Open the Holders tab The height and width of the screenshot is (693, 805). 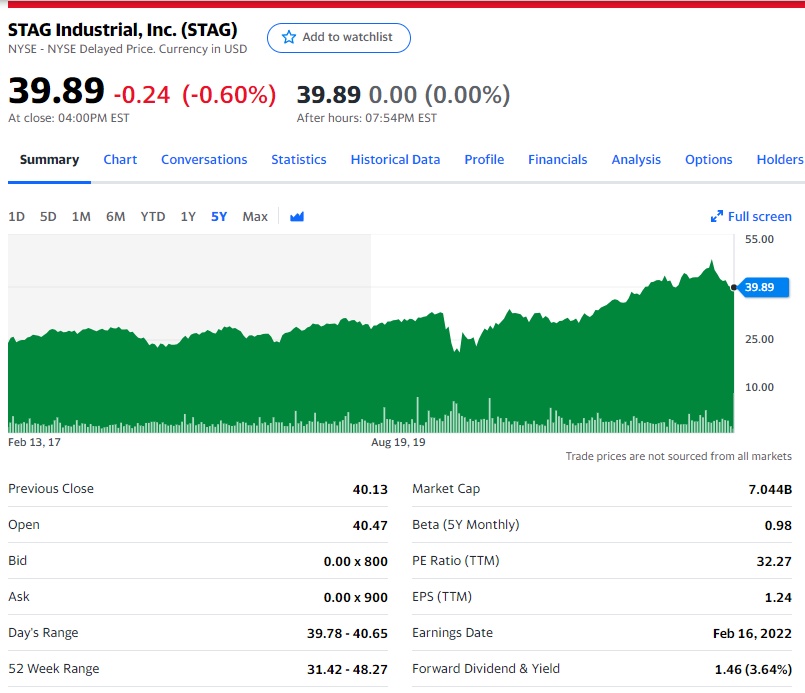(x=780, y=160)
